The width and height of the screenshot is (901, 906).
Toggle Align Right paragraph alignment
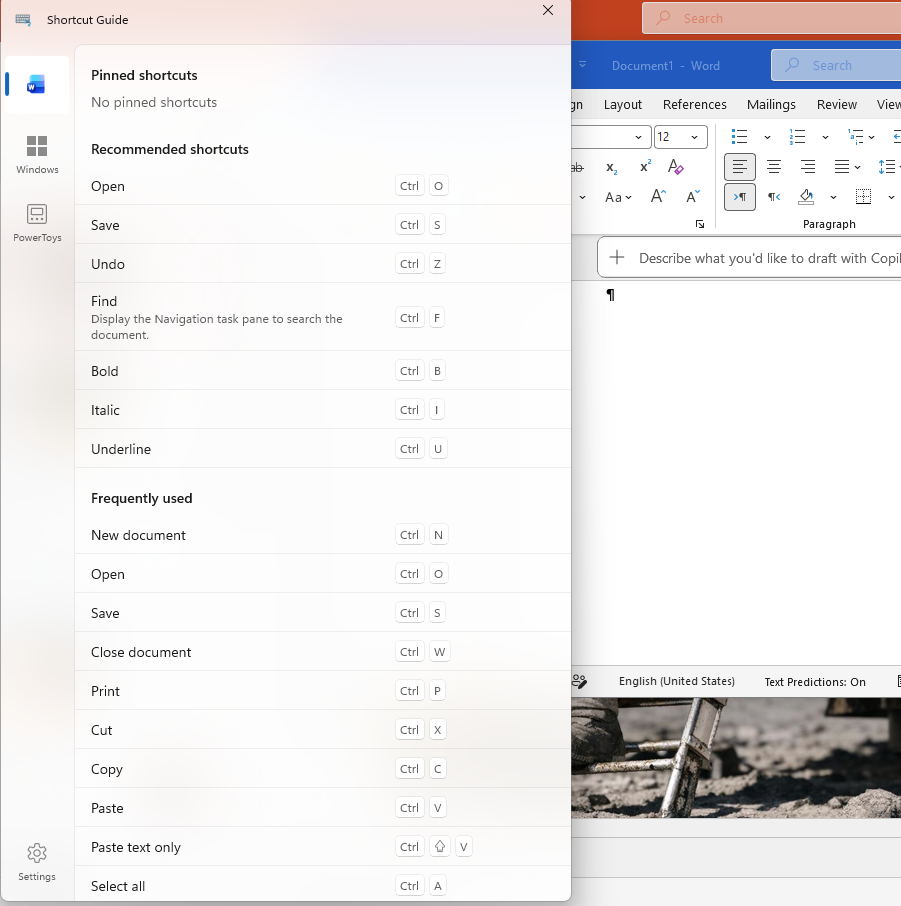(x=808, y=167)
